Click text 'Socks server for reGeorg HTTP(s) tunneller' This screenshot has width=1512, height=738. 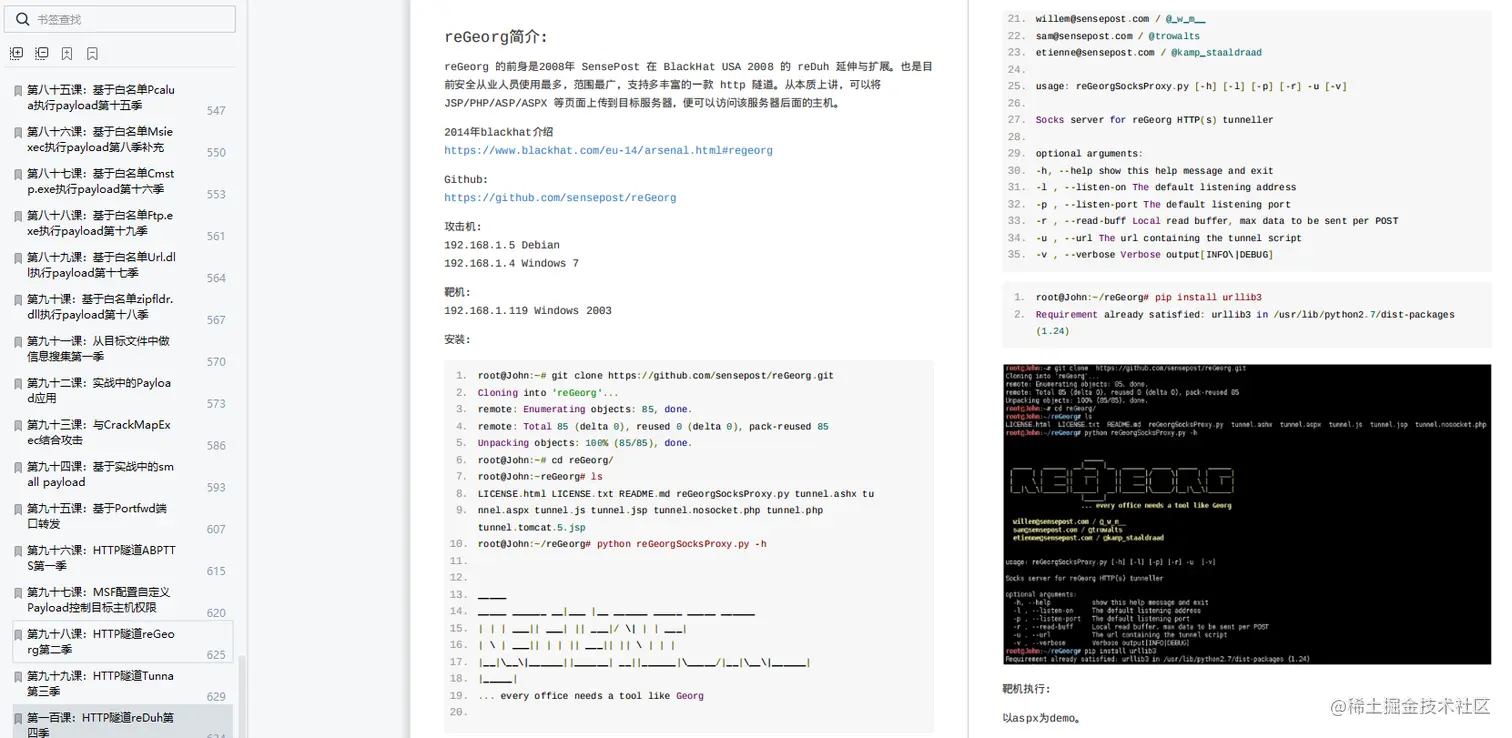1154,120
